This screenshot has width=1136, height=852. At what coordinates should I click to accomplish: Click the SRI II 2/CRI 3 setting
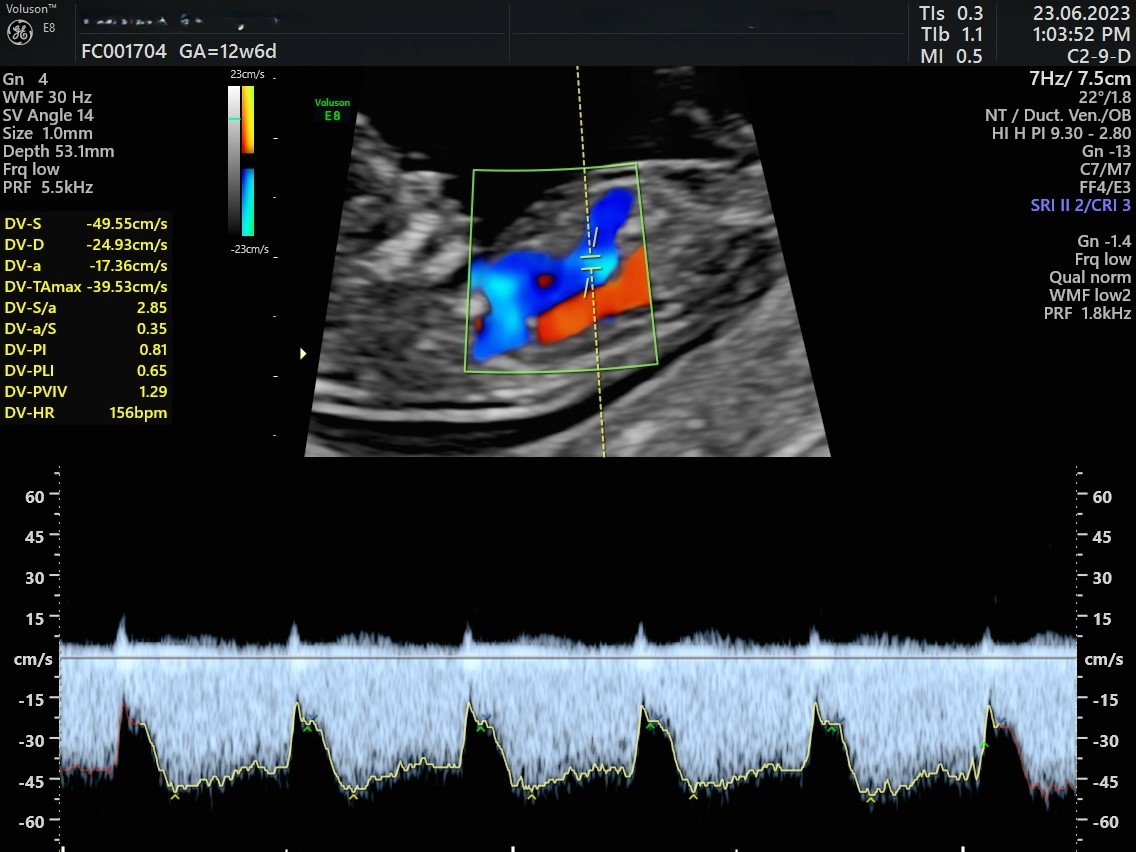(1080, 206)
